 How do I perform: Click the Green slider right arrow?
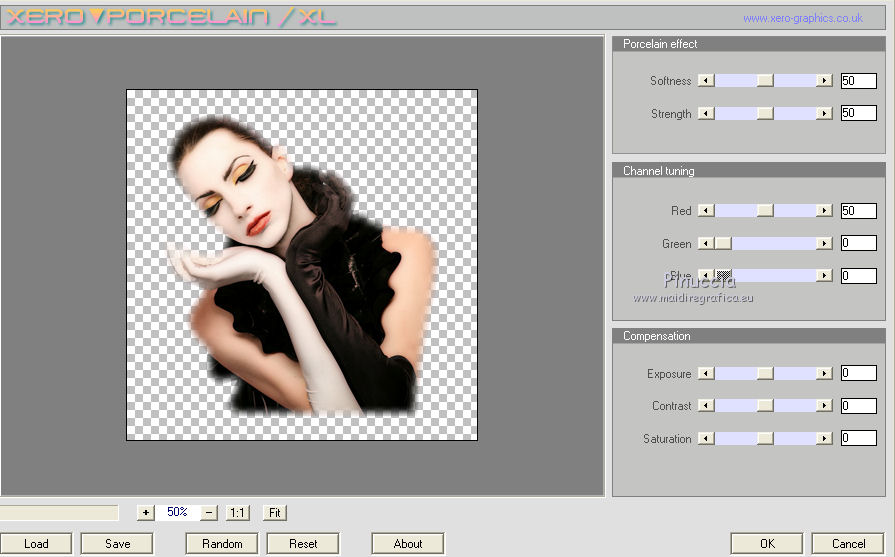tap(824, 244)
